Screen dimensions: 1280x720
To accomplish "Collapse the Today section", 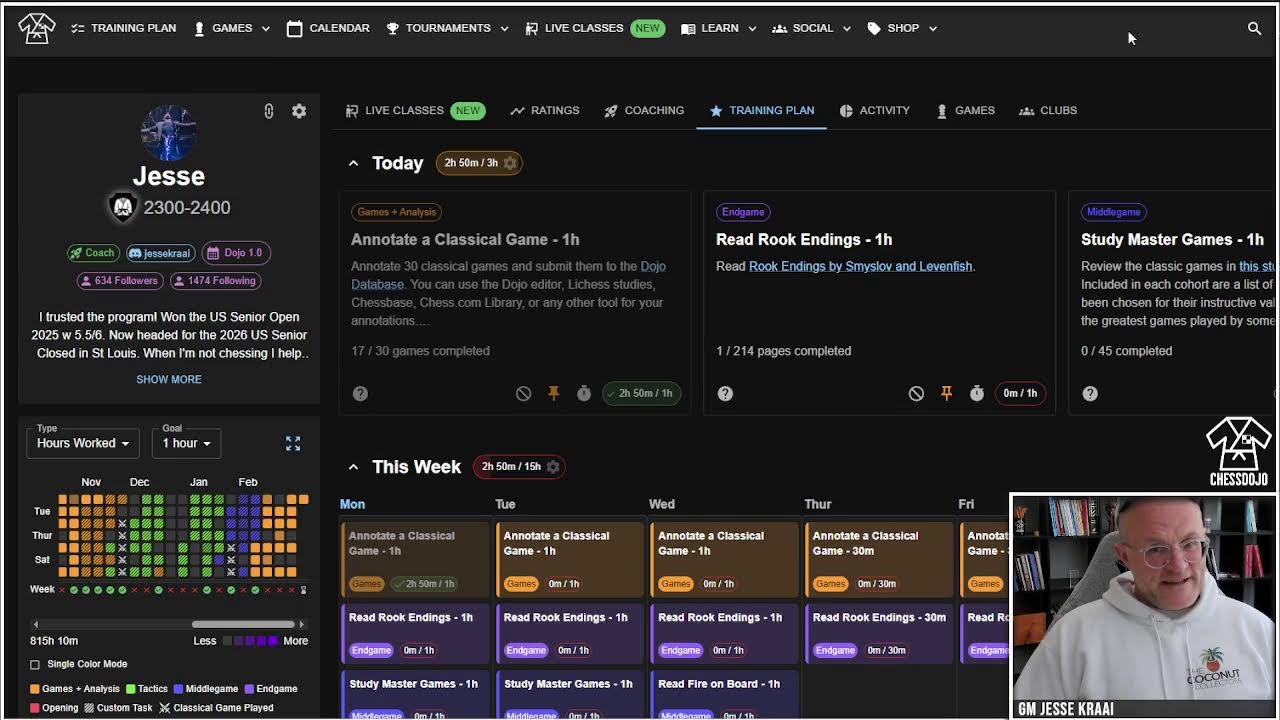I will pos(353,163).
